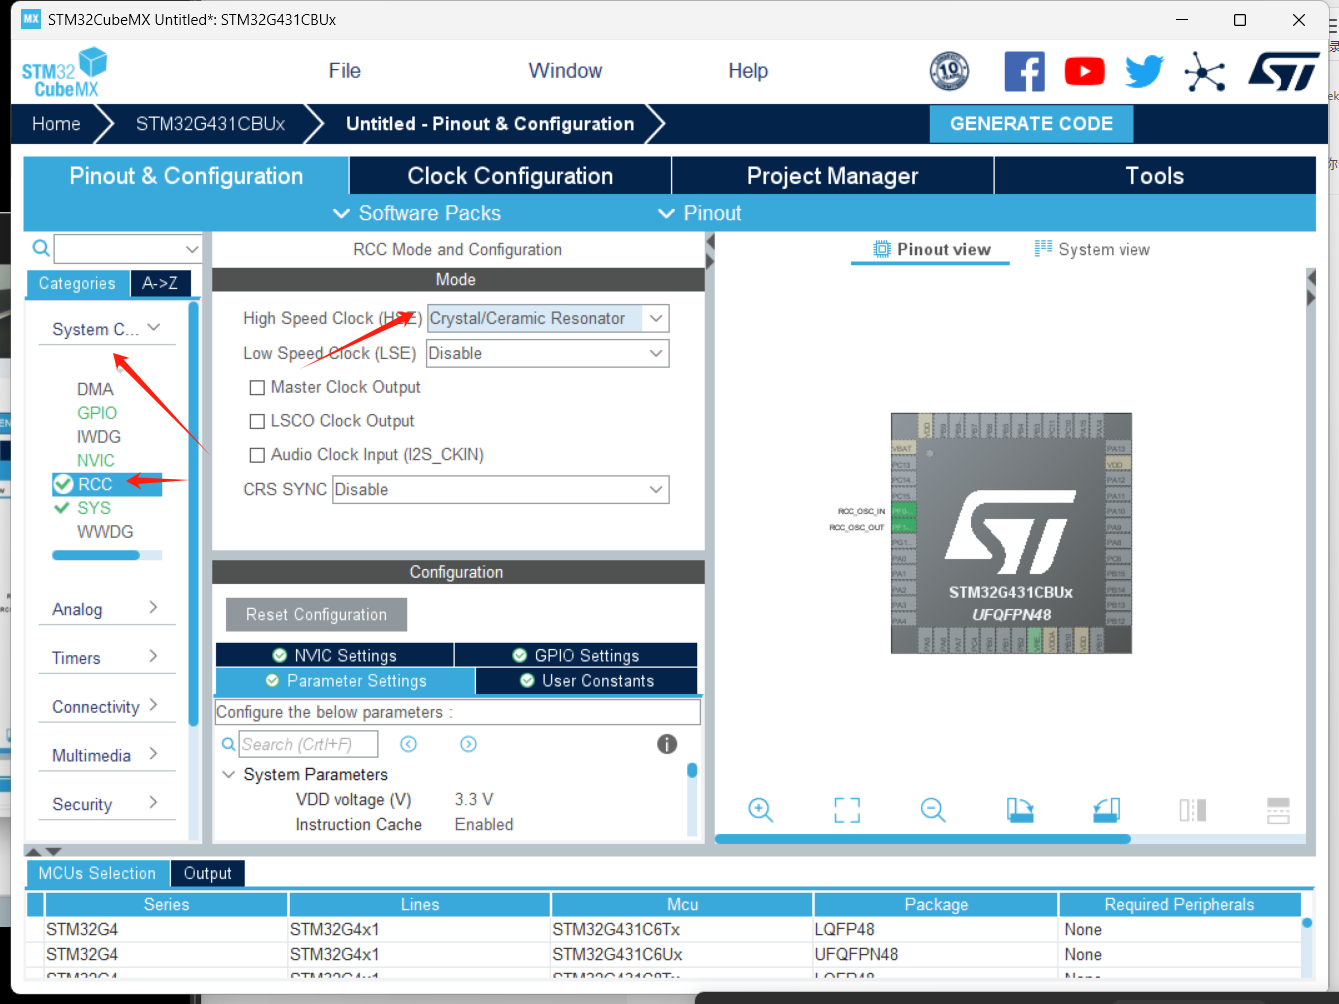Select GPIO in System Core list
Image resolution: width=1339 pixels, height=1004 pixels.
click(x=97, y=413)
